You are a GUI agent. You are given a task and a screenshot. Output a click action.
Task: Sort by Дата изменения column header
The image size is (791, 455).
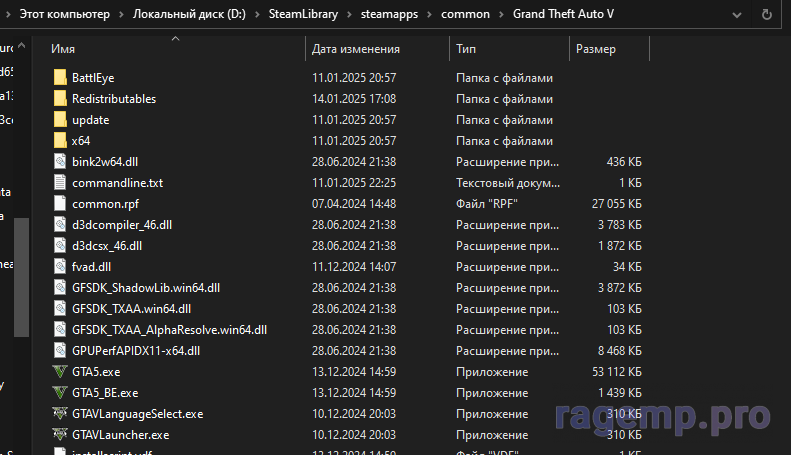click(377, 49)
